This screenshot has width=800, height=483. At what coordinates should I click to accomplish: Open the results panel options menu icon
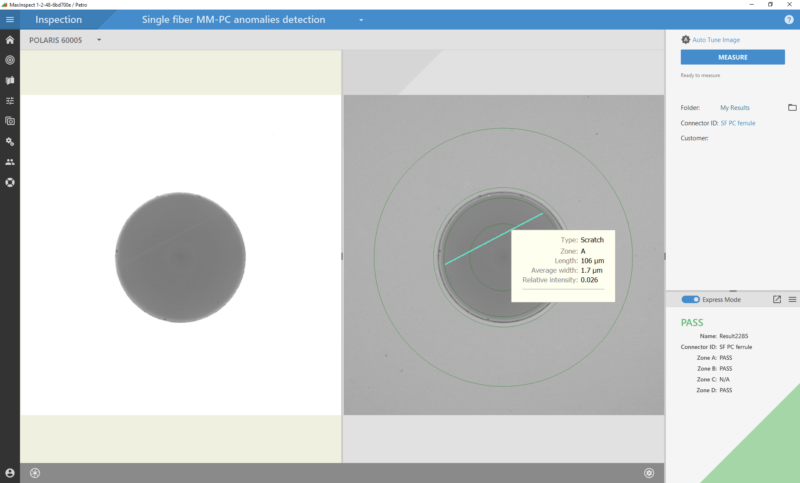(x=792, y=299)
